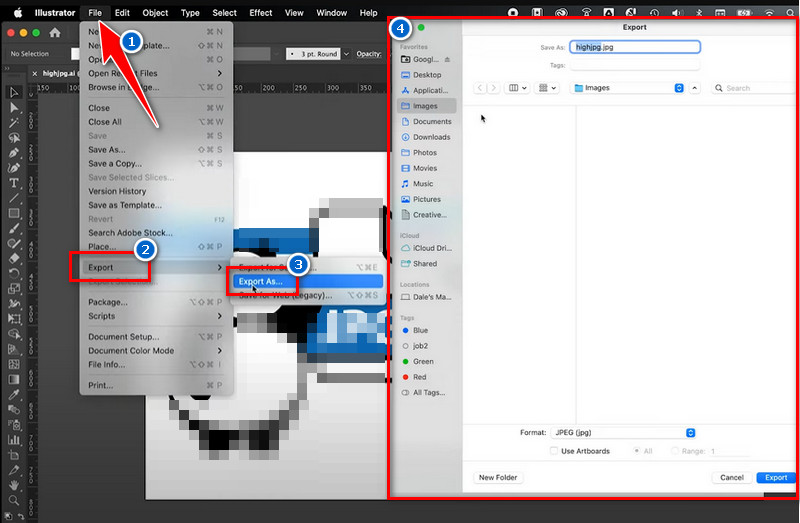Open iCloud Drive in the sidebar
The image size is (800, 523).
[x=426, y=248]
